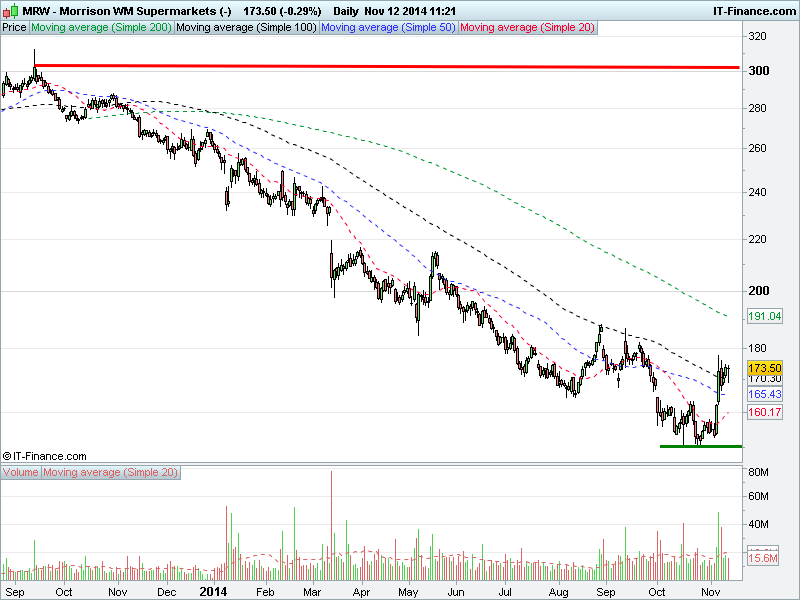Click the 260 price axis label

pyautogui.click(x=758, y=148)
